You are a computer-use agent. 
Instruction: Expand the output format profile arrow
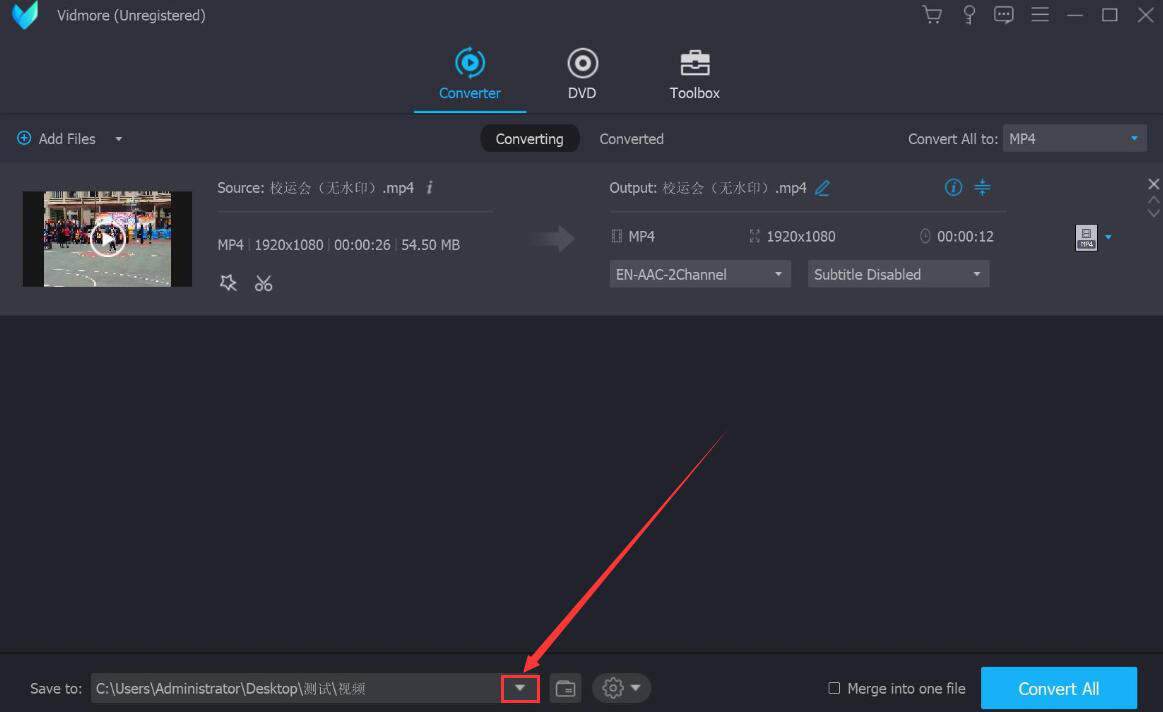[1108, 237]
